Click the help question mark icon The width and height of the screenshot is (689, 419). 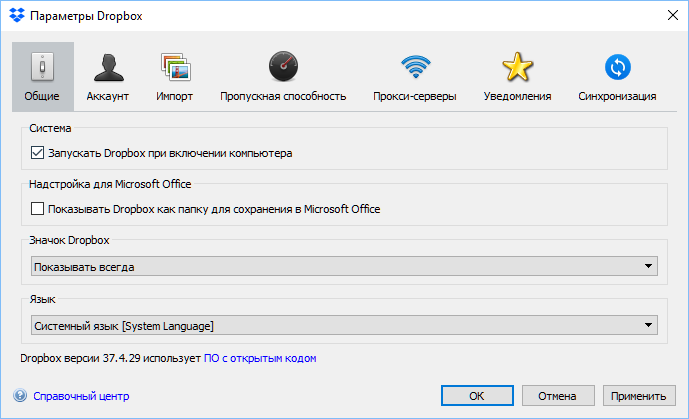coord(20,396)
